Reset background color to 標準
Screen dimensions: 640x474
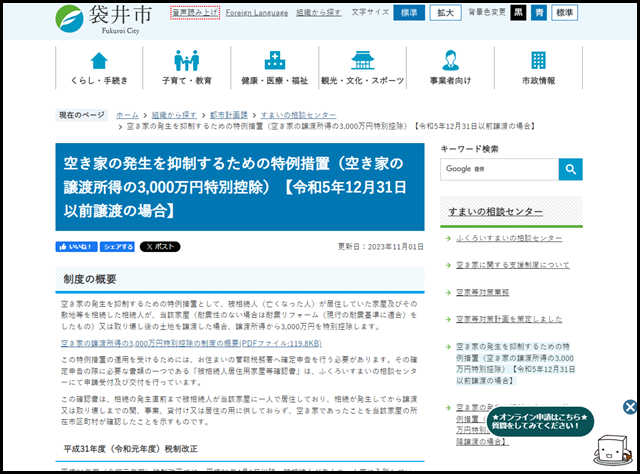(564, 13)
